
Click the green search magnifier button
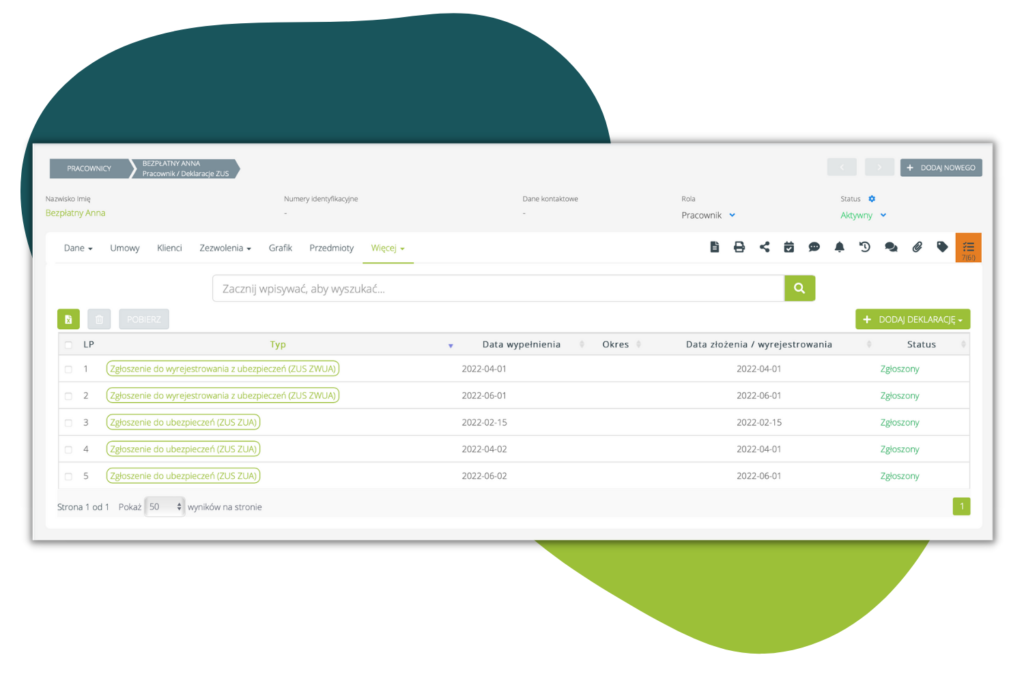[799, 288]
